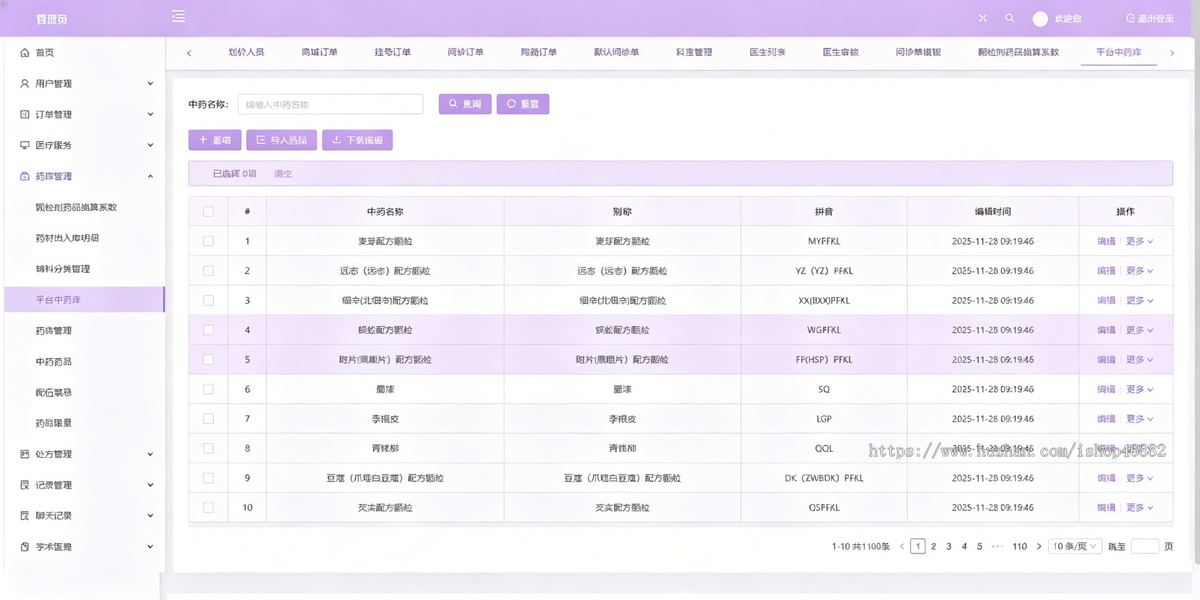Click 清空 to clear the selection
1200x600 pixels.
point(283,174)
